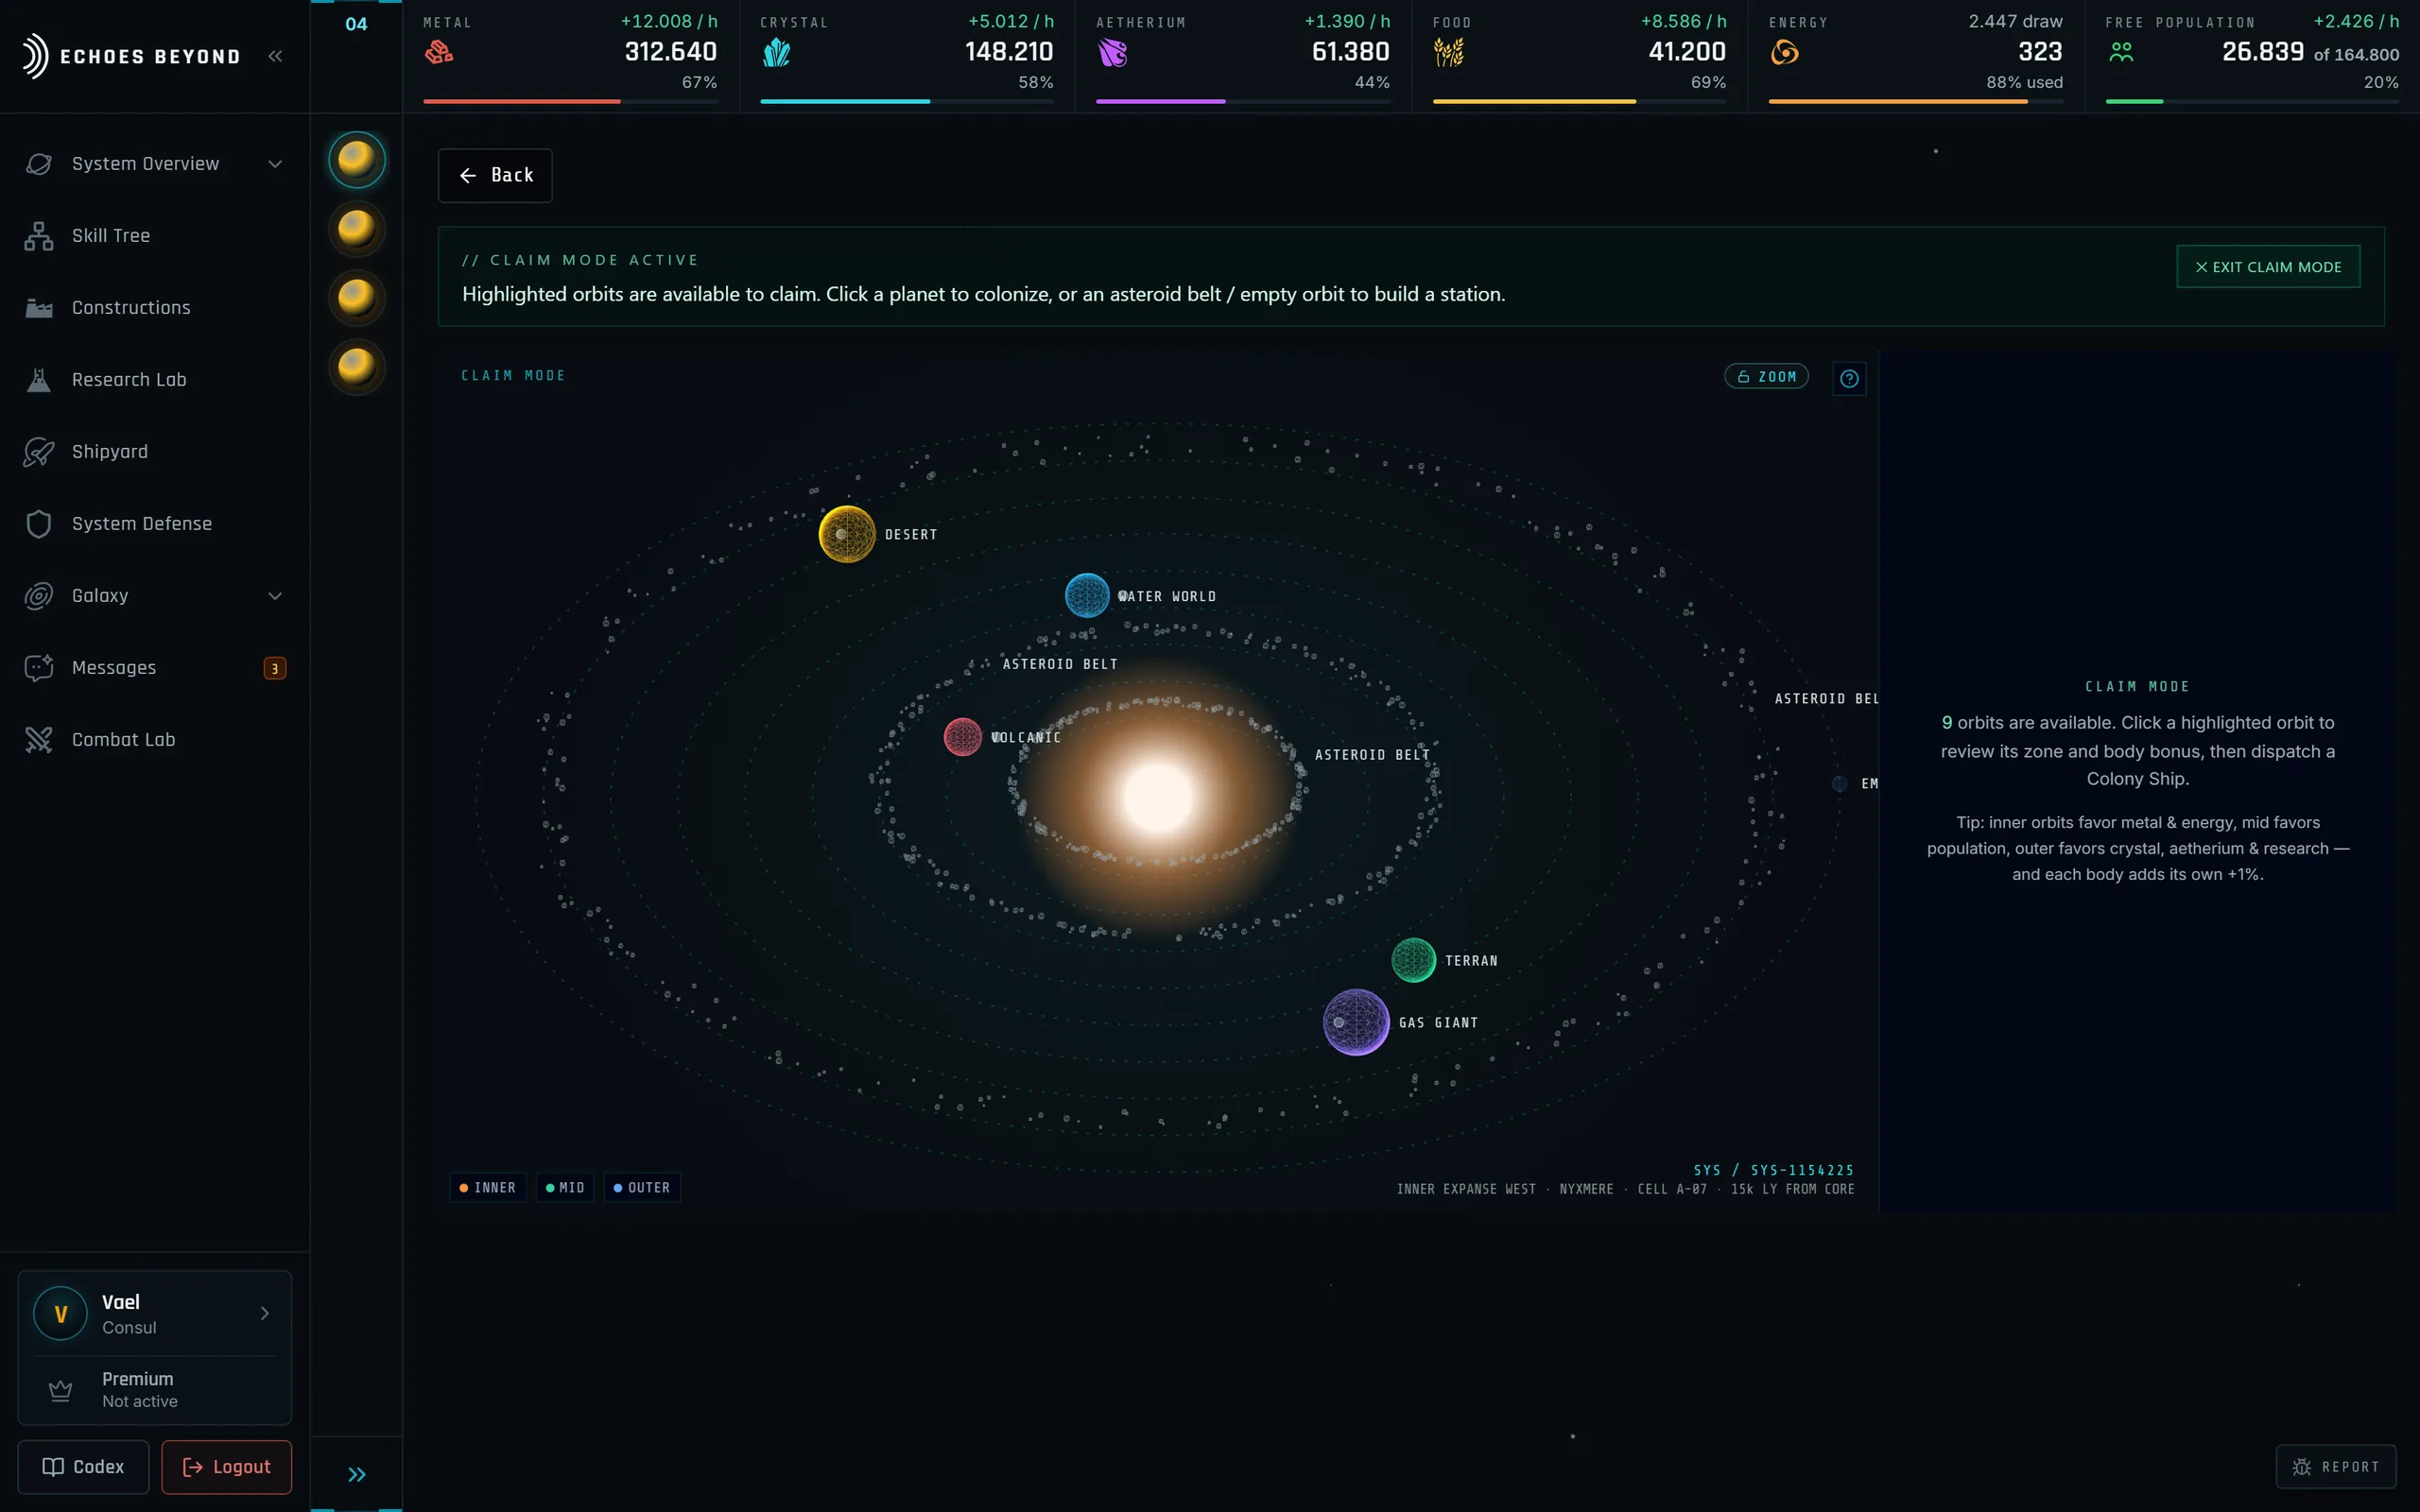Open Vael profile chevron

click(x=265, y=1314)
